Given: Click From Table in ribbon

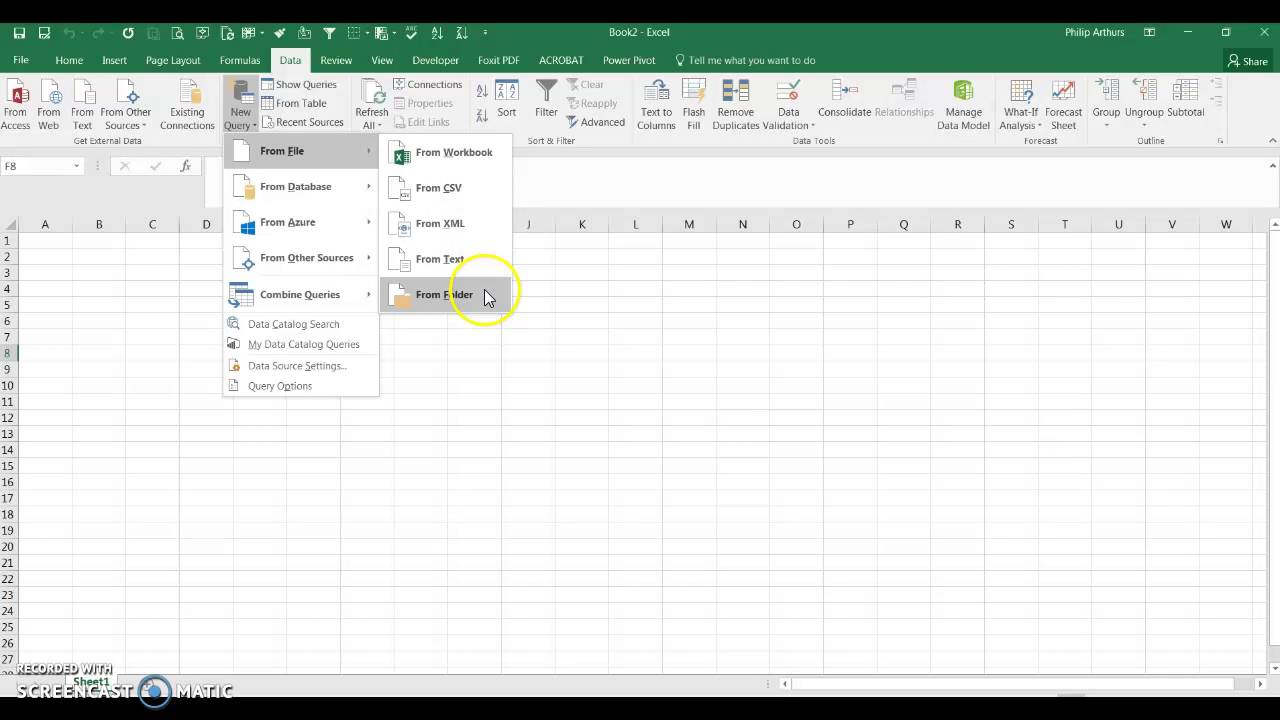Looking at the screenshot, I should tap(294, 103).
